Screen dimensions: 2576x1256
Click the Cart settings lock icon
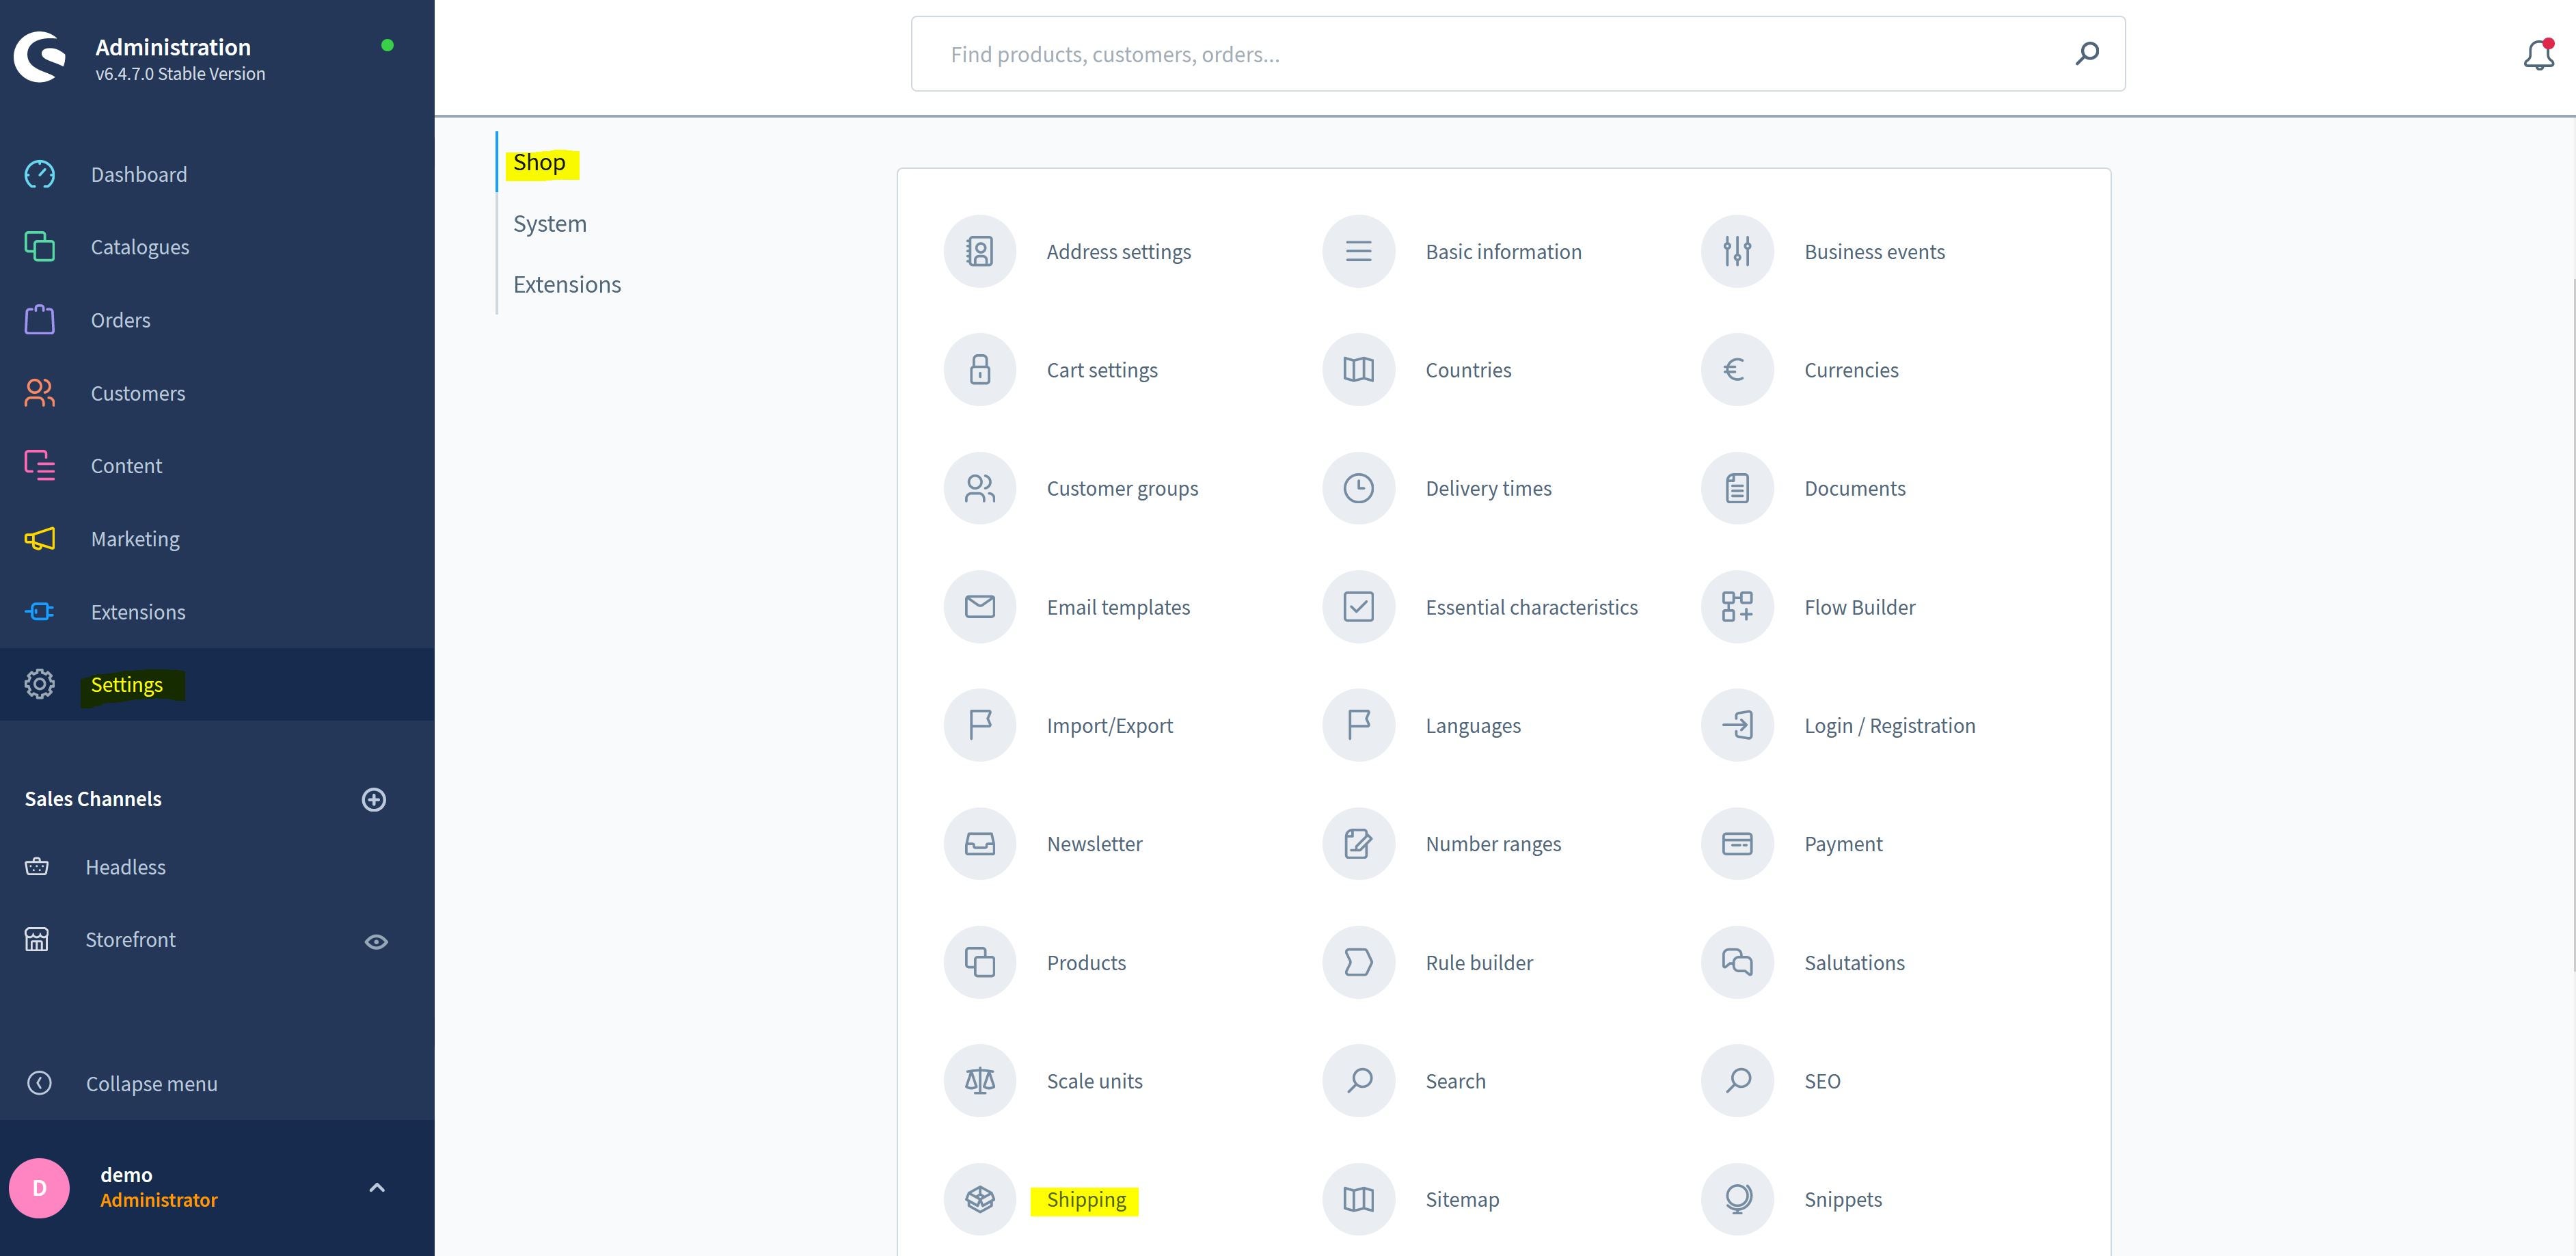pyautogui.click(x=979, y=370)
